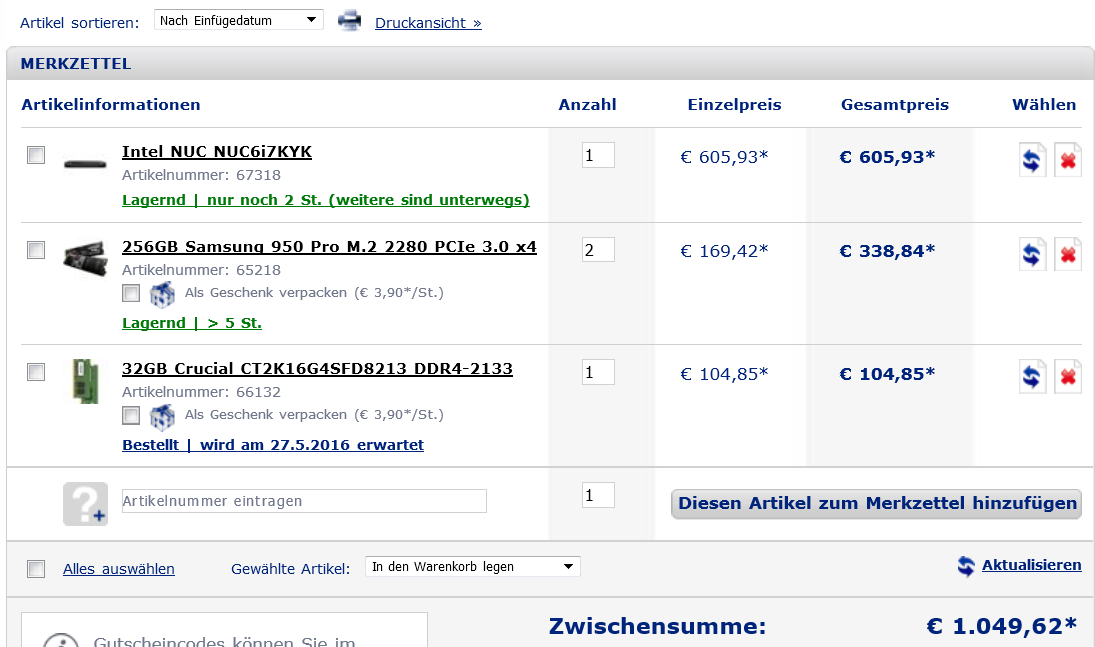Screen dimensions: 1095x647
Task: Click refresh icon for Samsung 950 Pro row
Action: [1032, 254]
